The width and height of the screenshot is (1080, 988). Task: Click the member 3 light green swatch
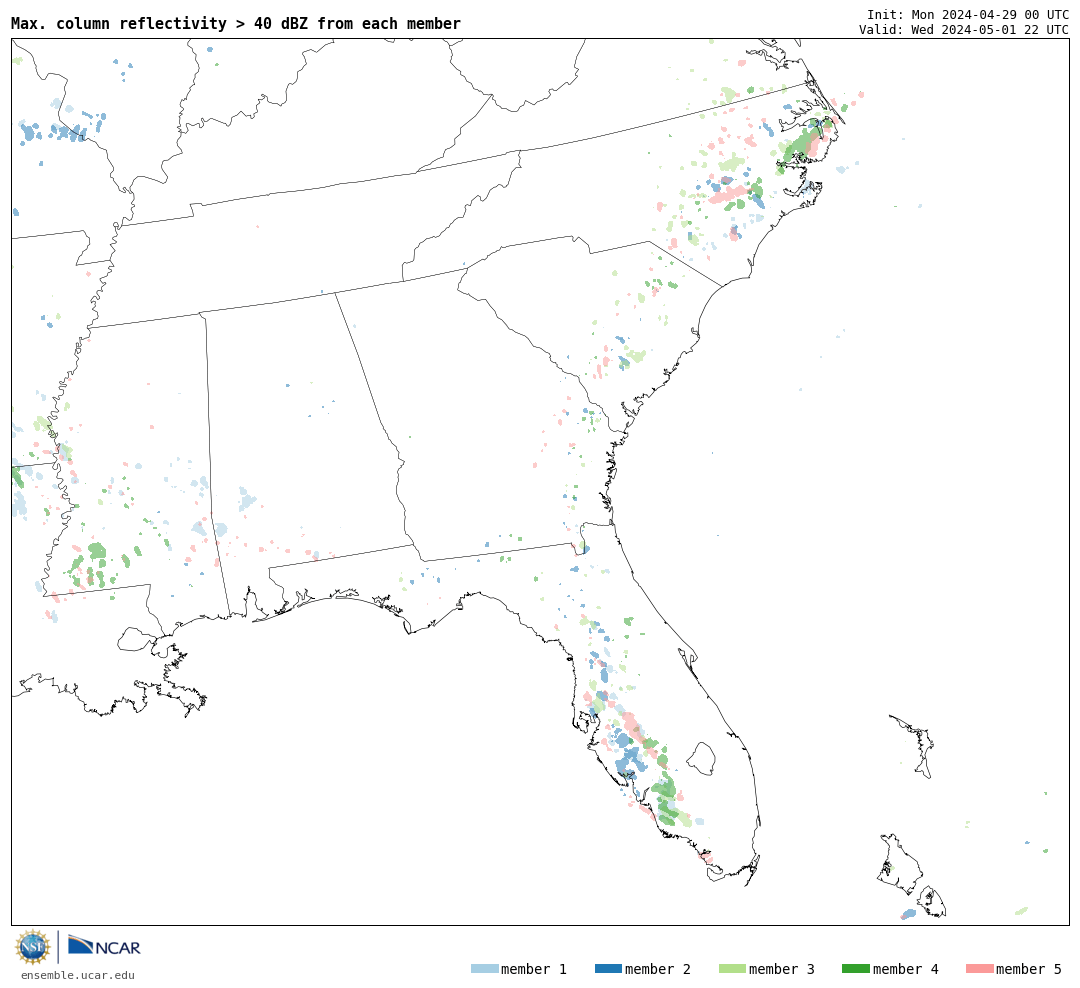coord(732,969)
